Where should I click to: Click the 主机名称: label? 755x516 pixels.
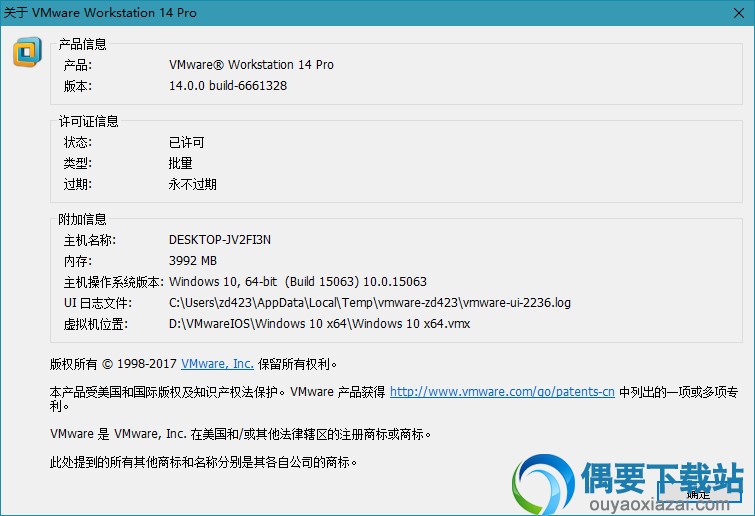pos(90,240)
